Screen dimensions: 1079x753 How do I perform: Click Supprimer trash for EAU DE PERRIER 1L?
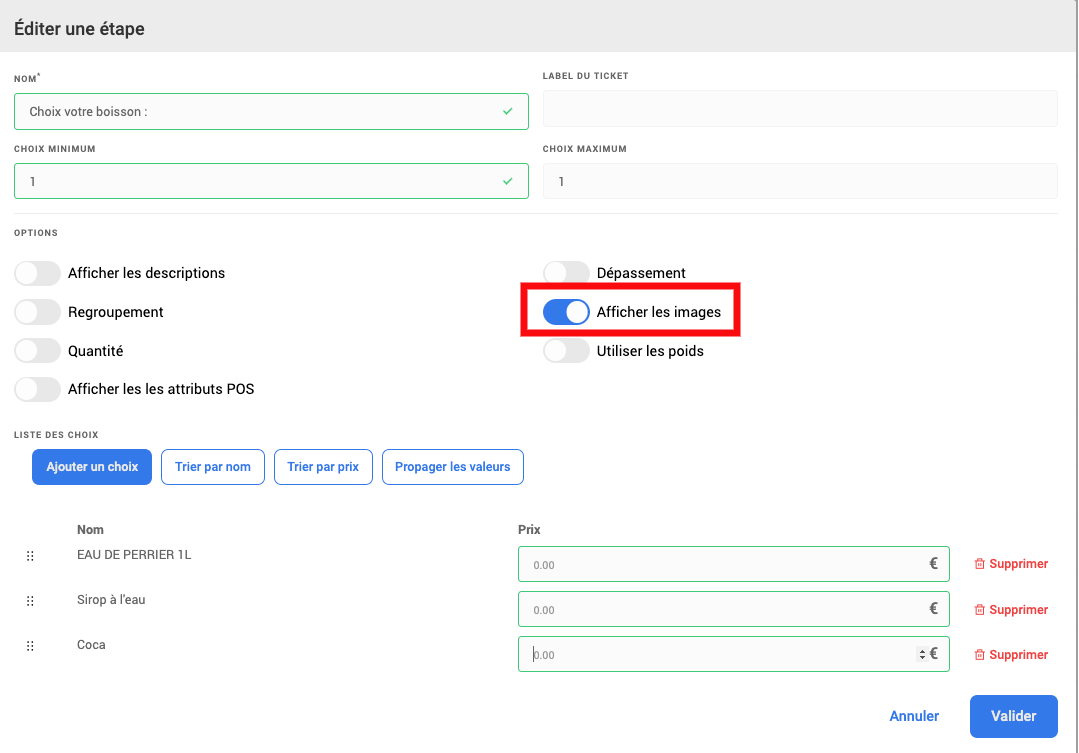[1011, 564]
